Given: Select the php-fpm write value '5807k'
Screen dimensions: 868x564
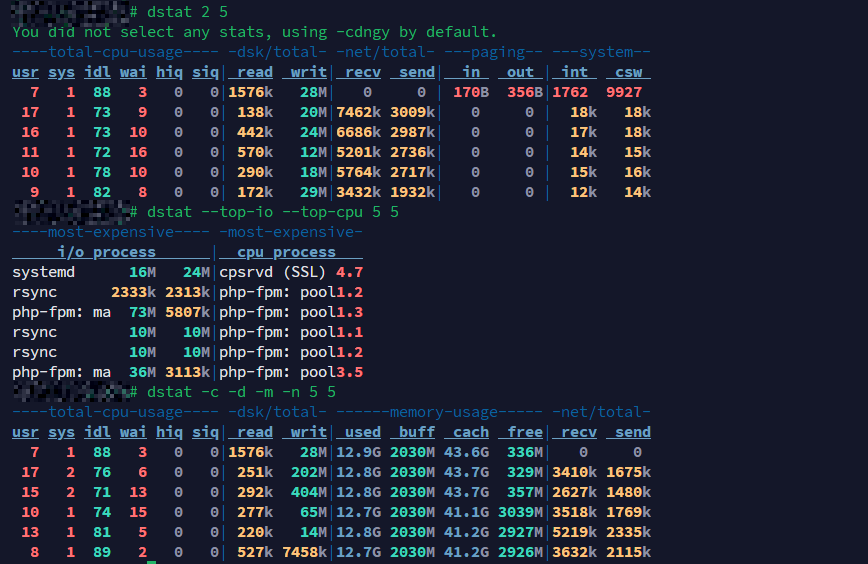Looking at the screenshot, I should [x=187, y=312].
